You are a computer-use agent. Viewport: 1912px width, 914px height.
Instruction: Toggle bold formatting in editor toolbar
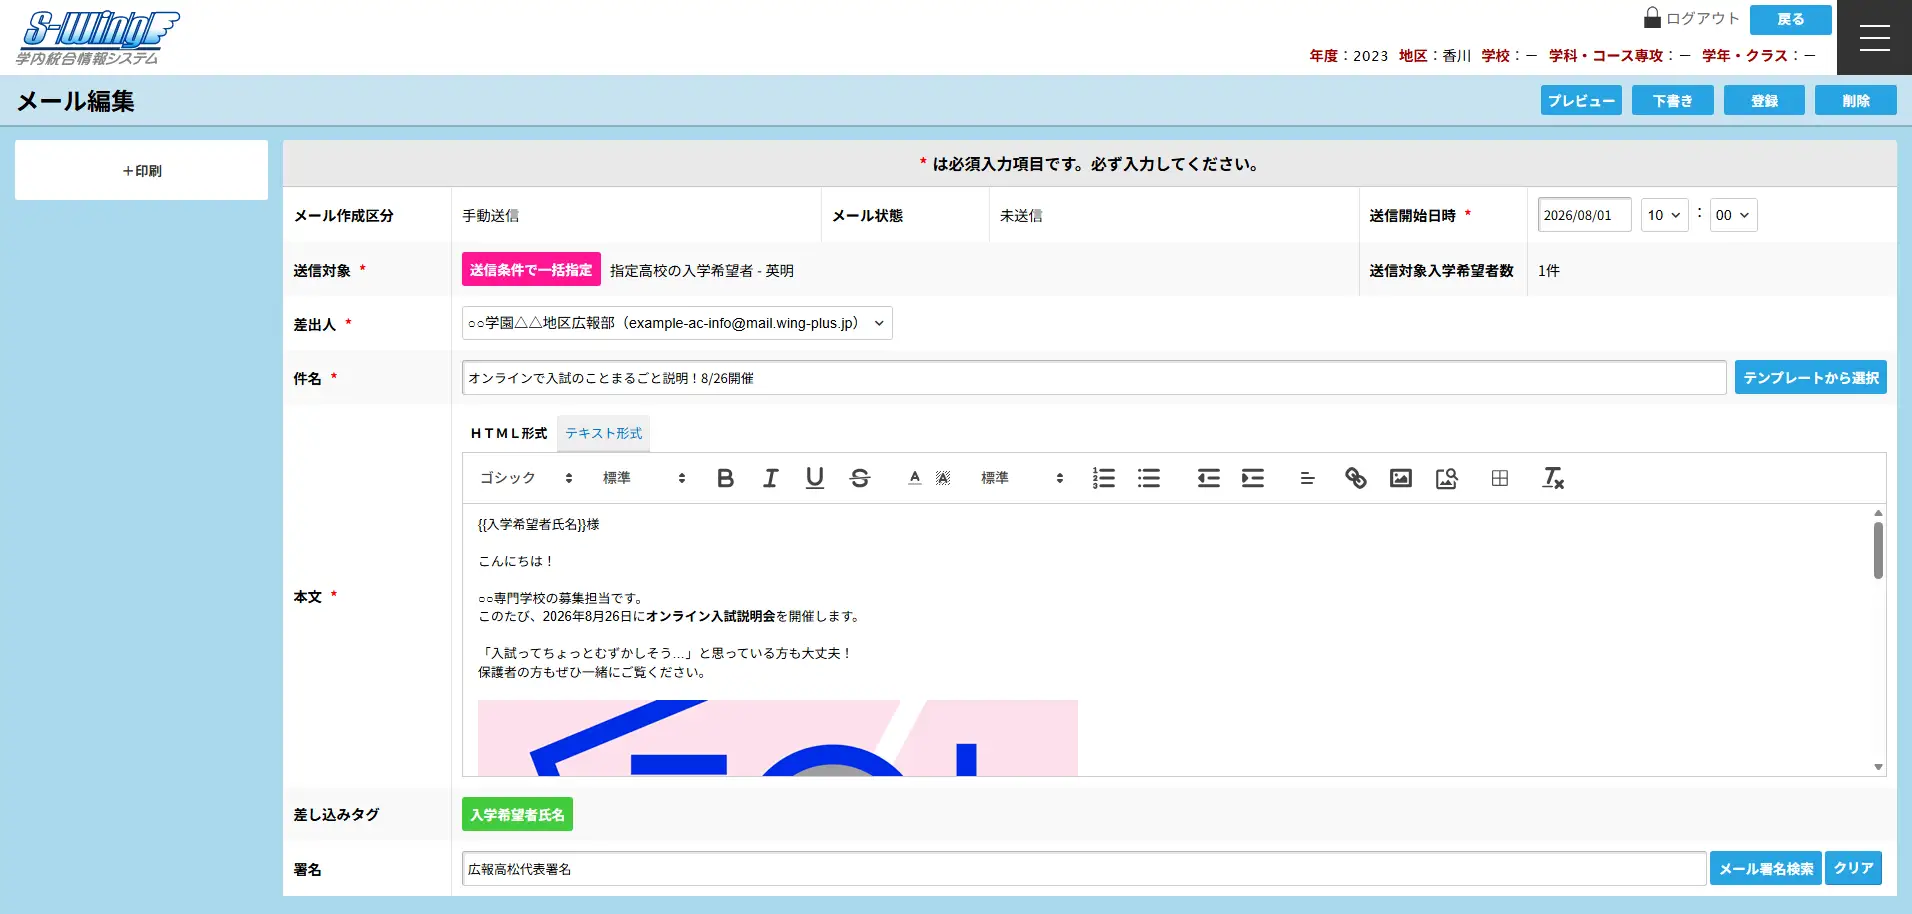click(726, 478)
